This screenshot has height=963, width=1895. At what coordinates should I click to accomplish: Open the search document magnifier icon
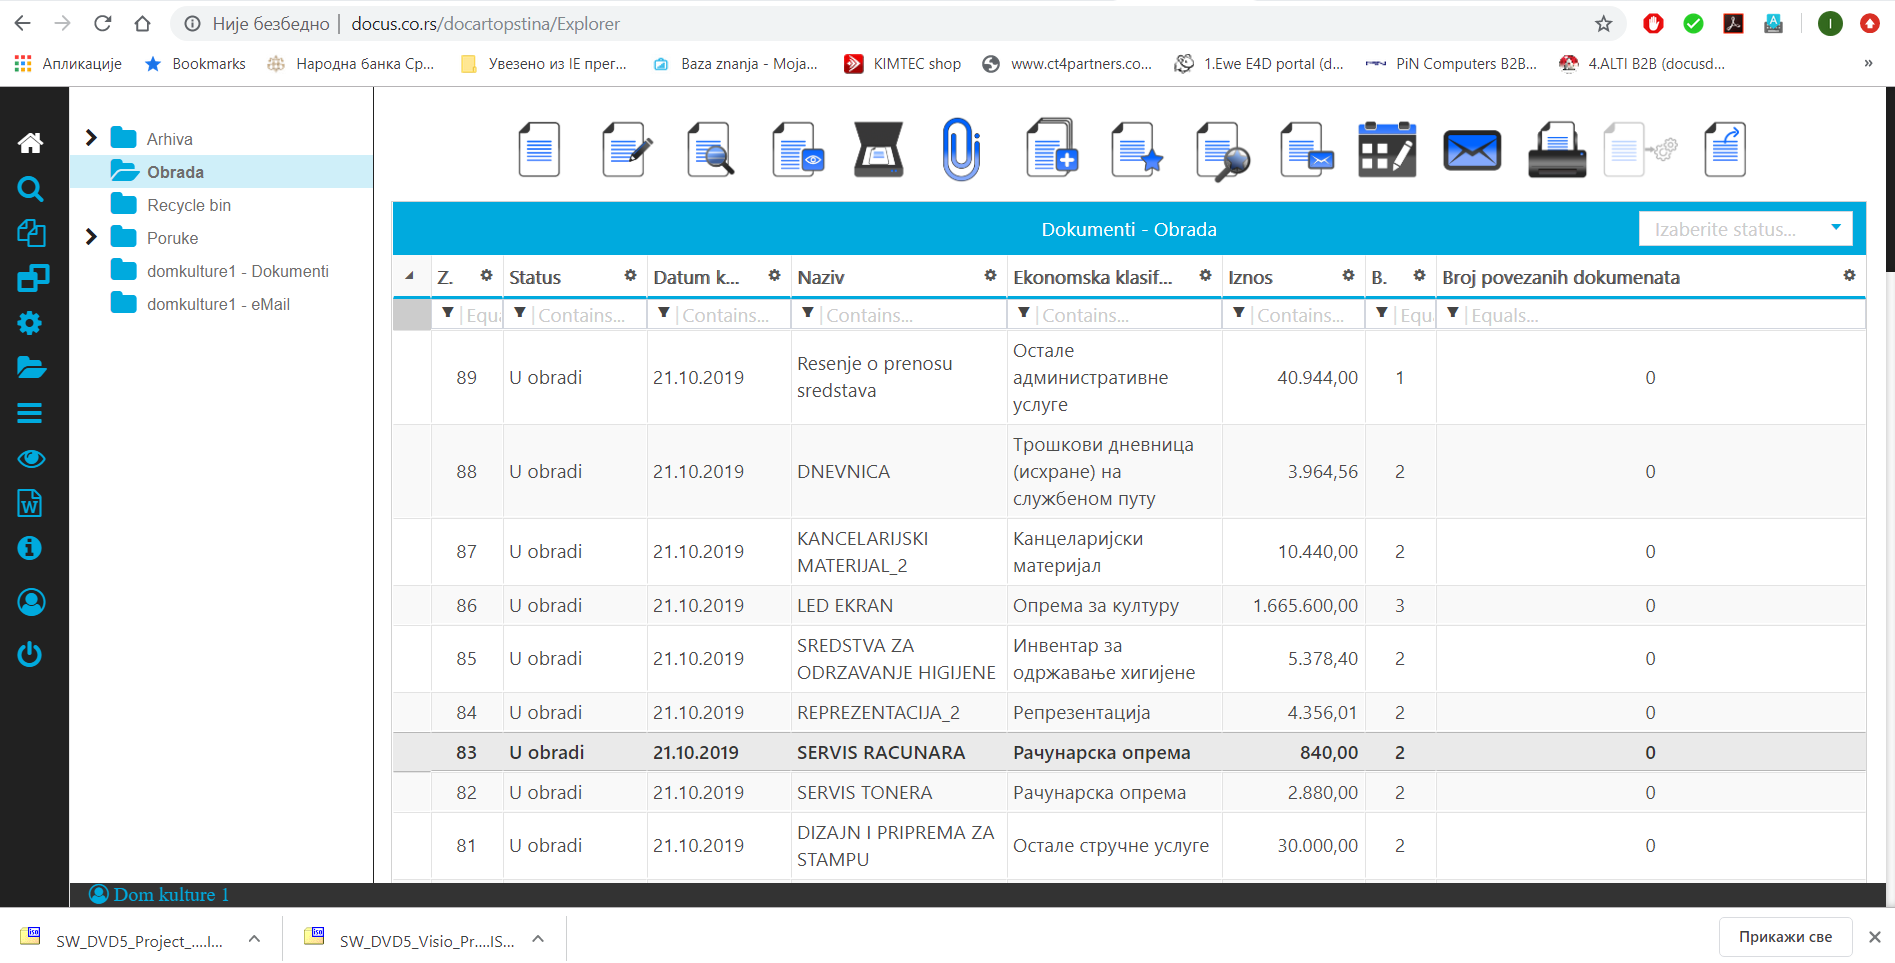(x=711, y=150)
